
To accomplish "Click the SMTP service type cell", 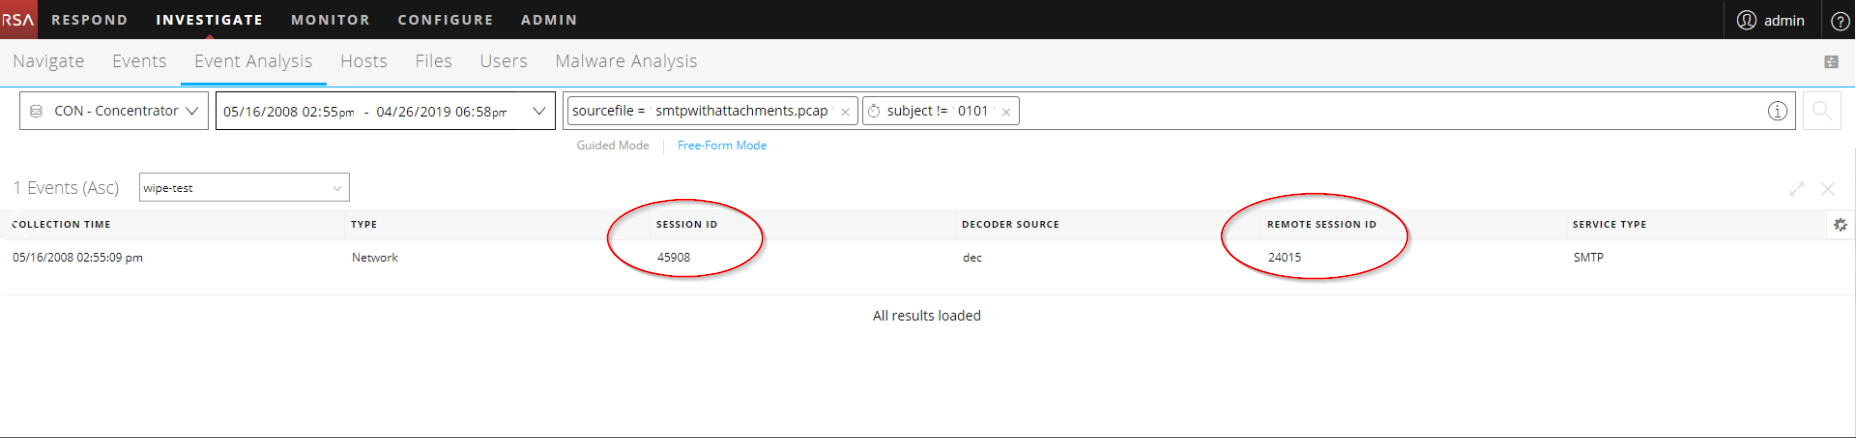I will 1588,258.
